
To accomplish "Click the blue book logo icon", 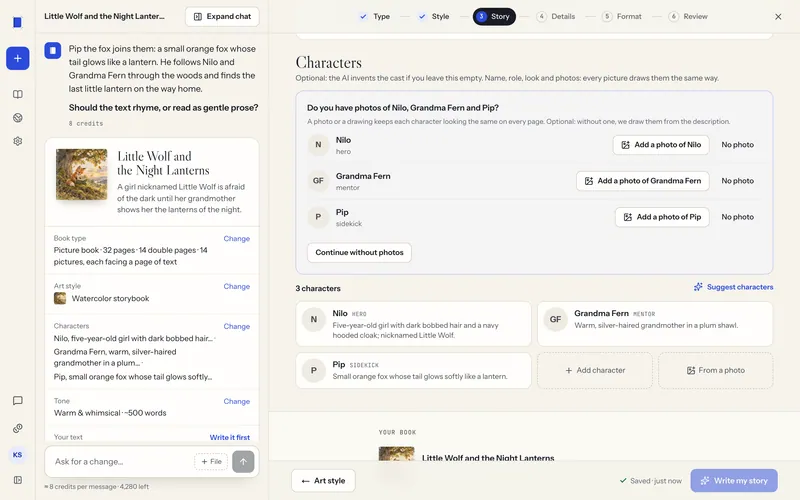I will [17, 22].
